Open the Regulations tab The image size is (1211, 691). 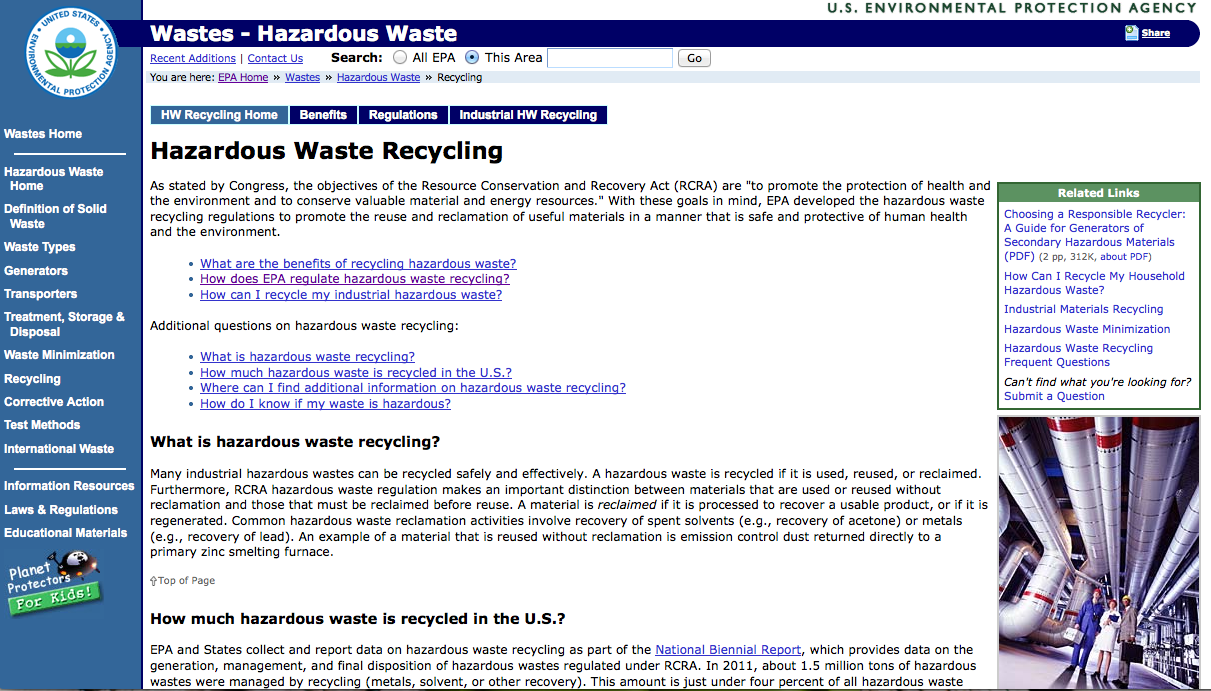pyautogui.click(x=403, y=115)
